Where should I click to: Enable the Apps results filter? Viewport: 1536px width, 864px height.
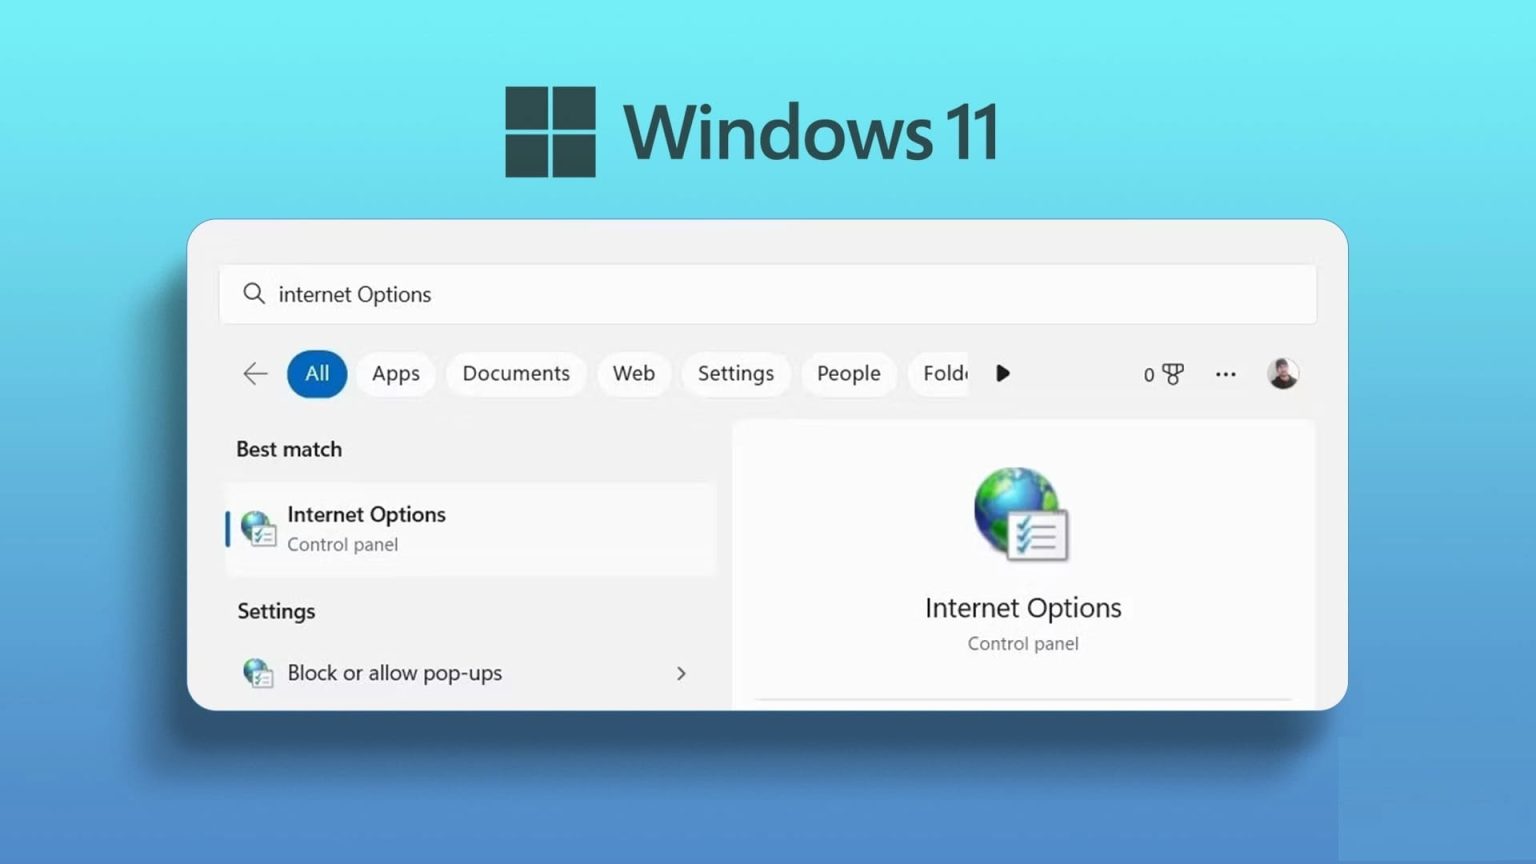(x=395, y=373)
